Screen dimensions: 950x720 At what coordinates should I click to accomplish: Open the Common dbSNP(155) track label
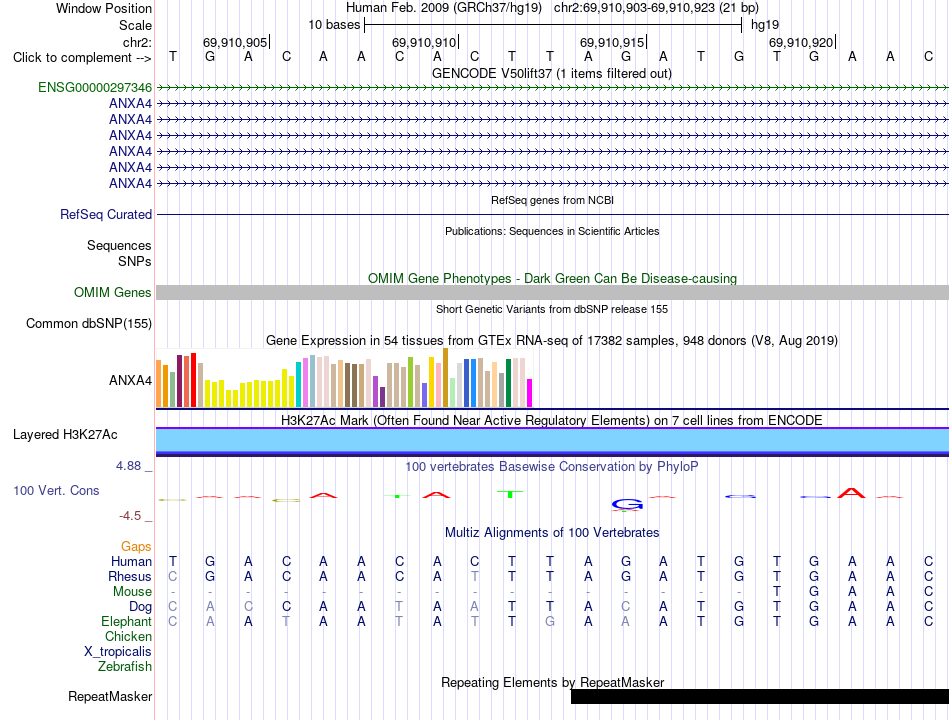(x=89, y=323)
